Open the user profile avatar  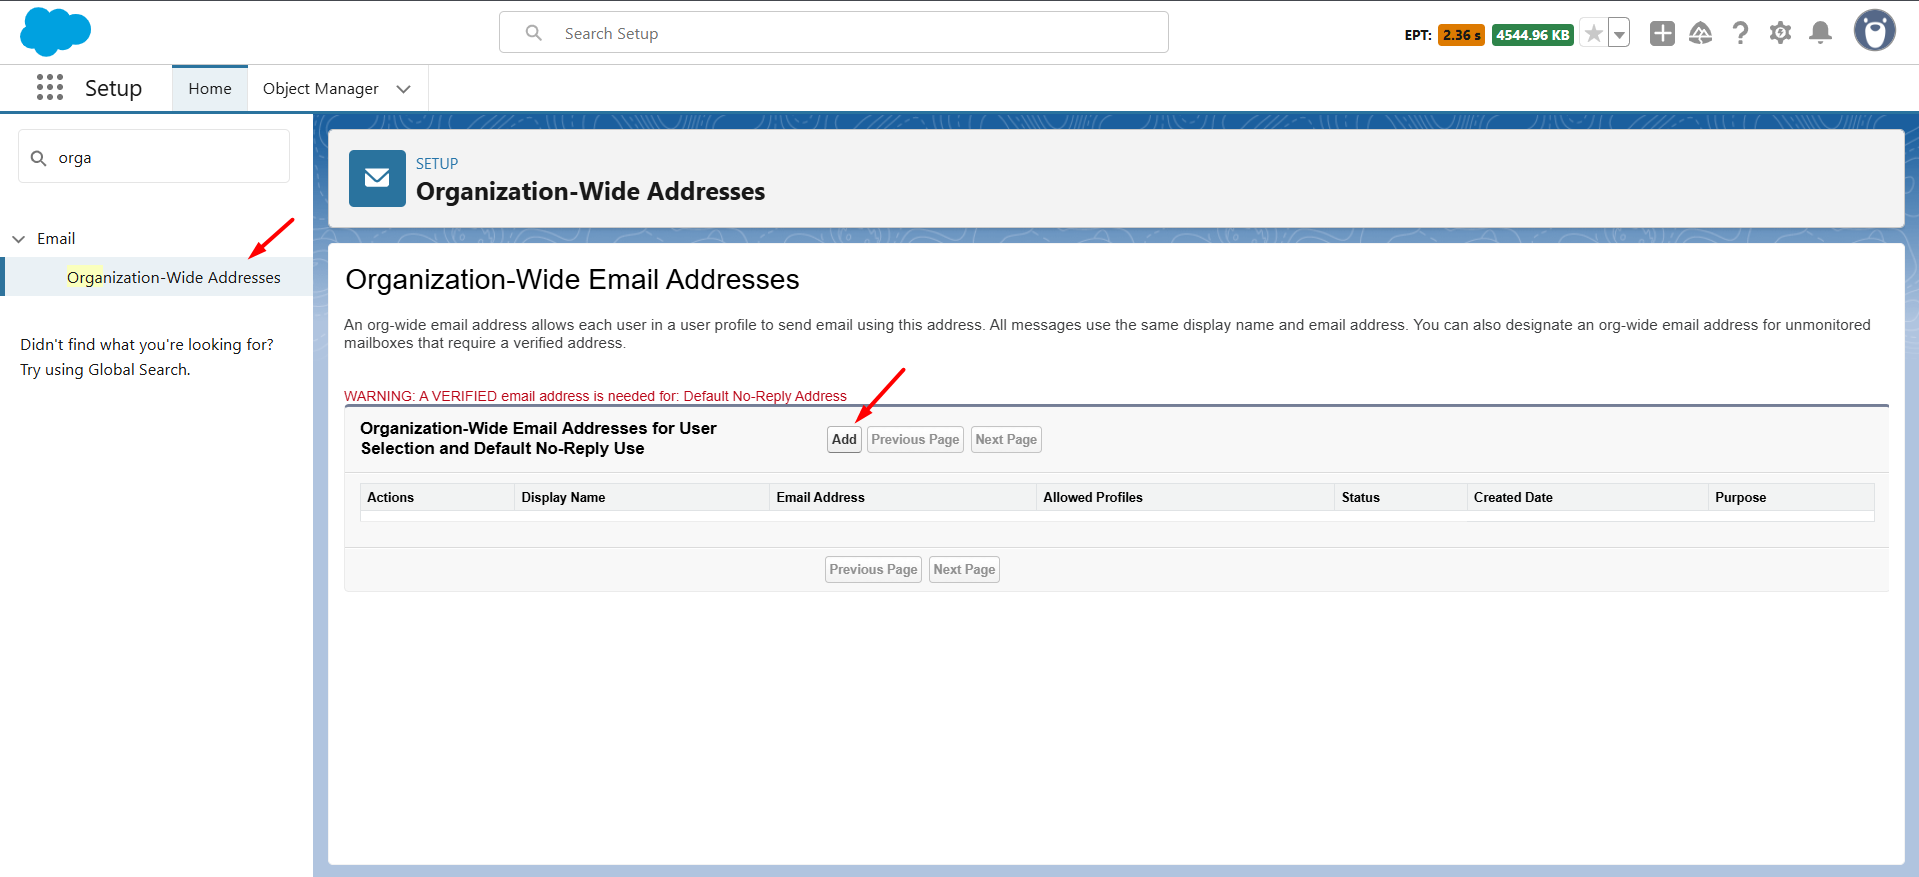[1874, 31]
